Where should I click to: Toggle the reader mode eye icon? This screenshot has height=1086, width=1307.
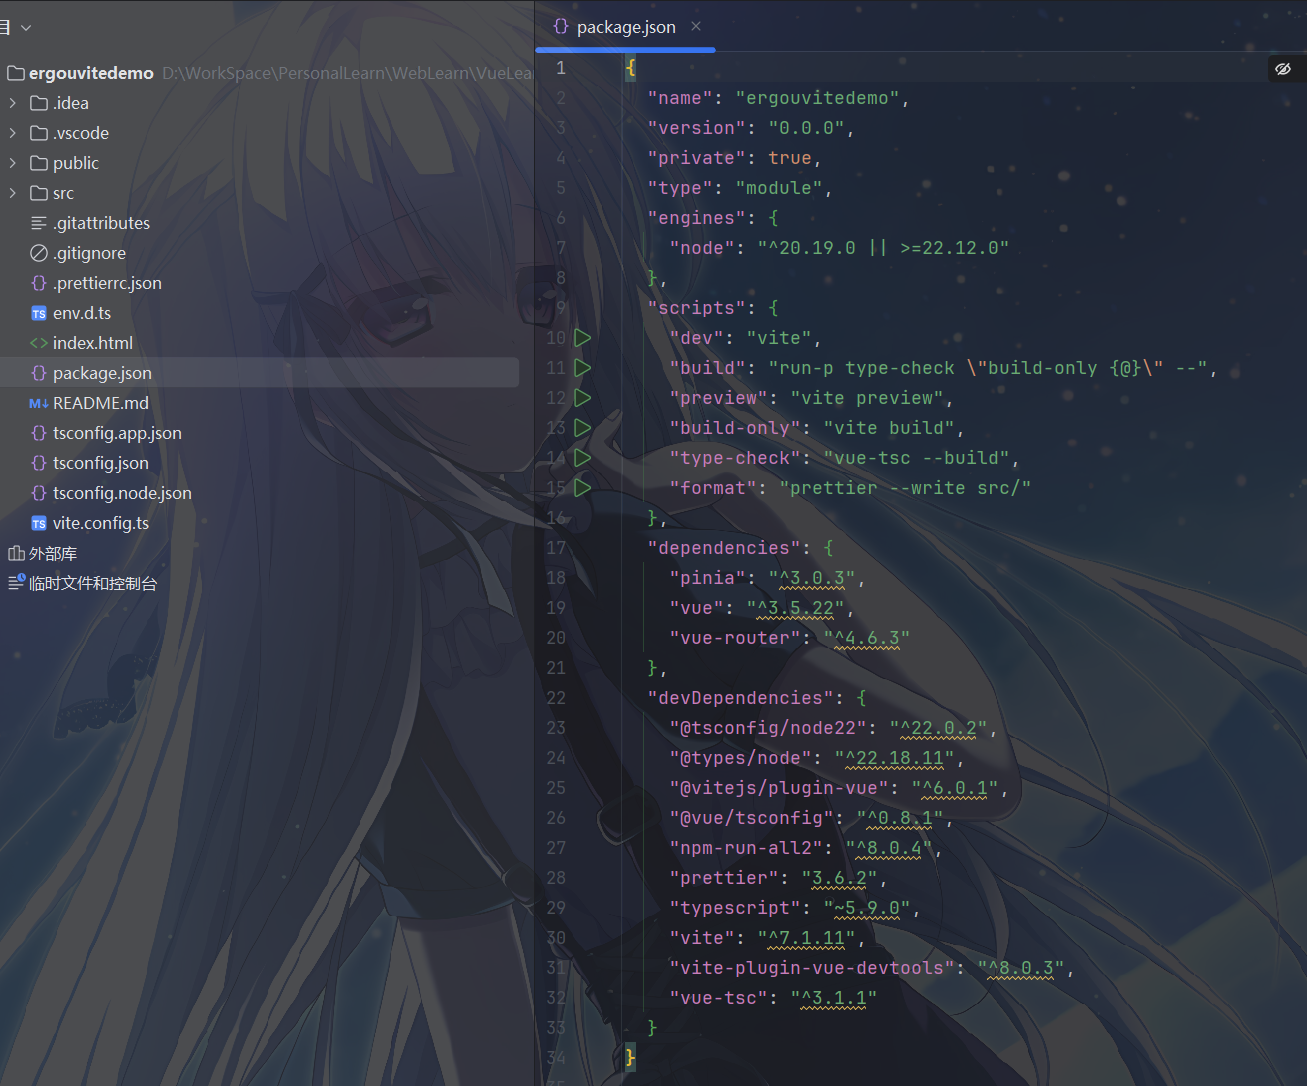[1283, 69]
